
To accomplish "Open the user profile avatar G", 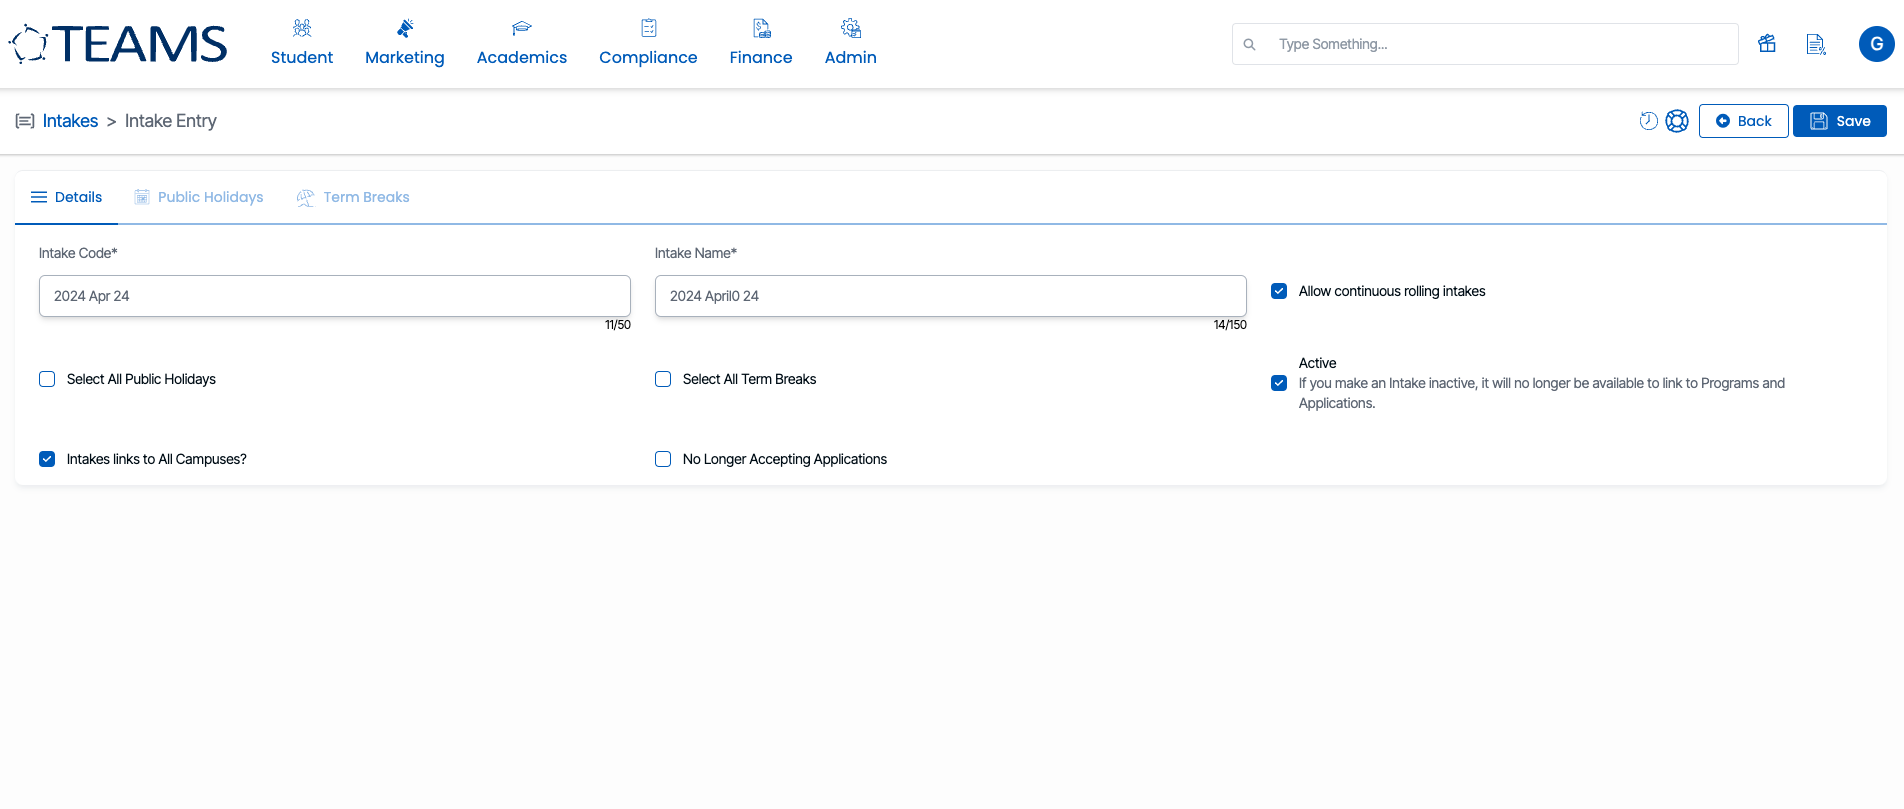I will pyautogui.click(x=1876, y=44).
